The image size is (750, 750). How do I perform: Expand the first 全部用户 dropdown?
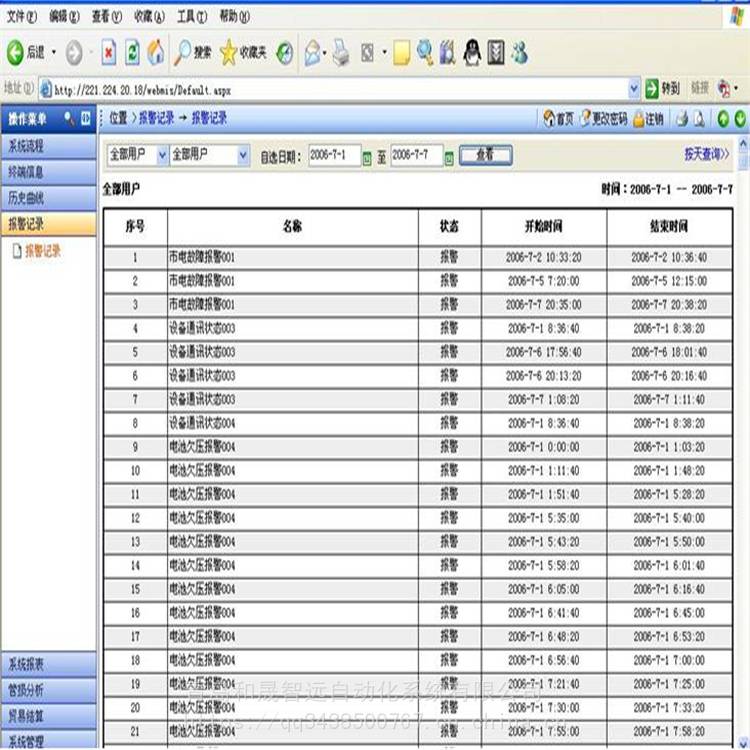coord(162,155)
